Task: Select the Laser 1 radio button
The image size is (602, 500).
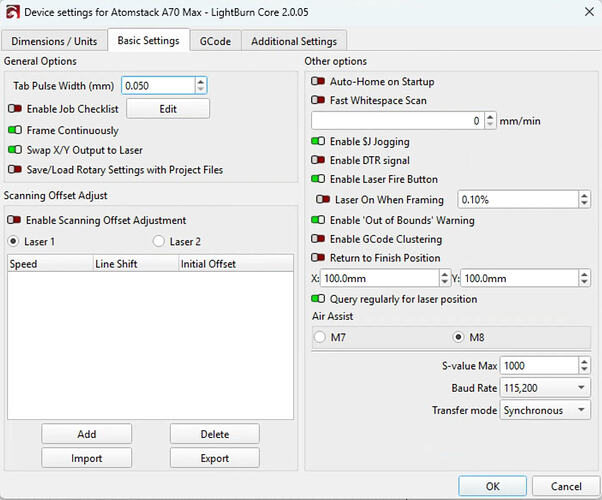Action: 13,242
